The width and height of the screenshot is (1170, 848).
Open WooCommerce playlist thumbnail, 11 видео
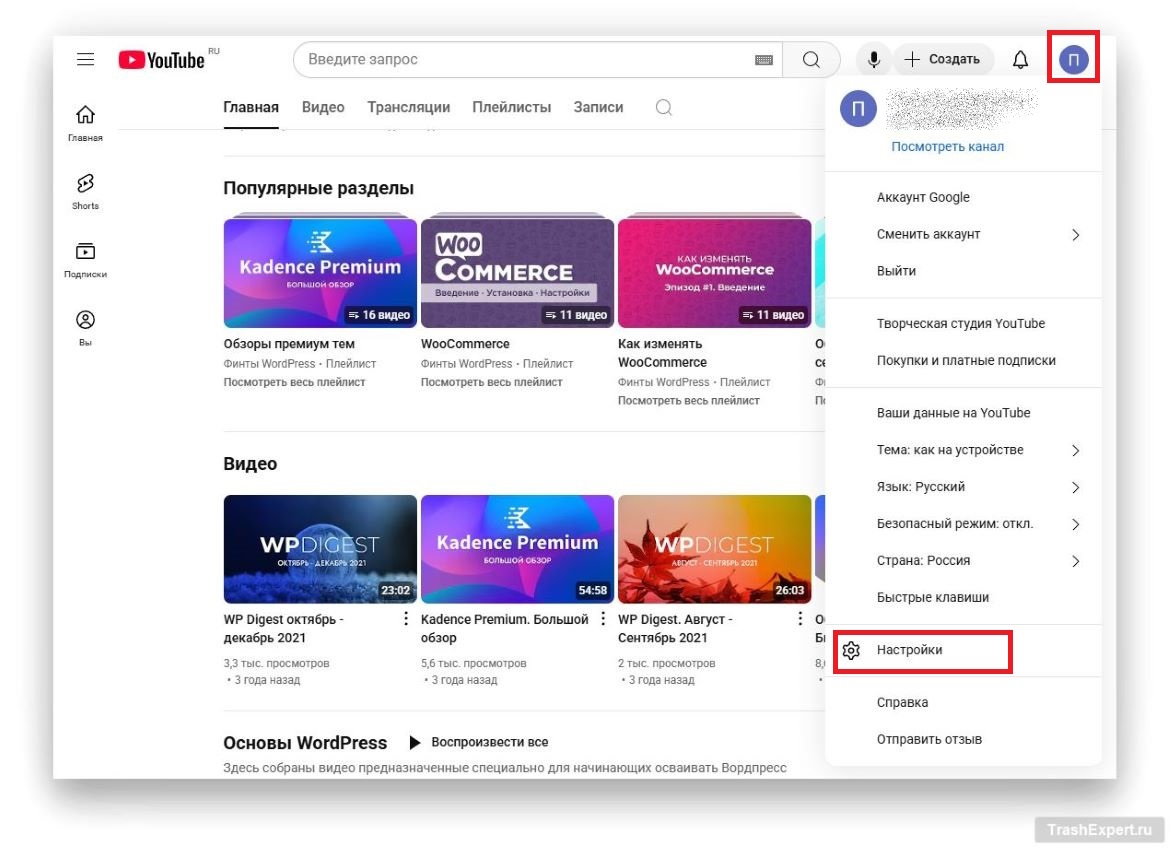(x=517, y=272)
